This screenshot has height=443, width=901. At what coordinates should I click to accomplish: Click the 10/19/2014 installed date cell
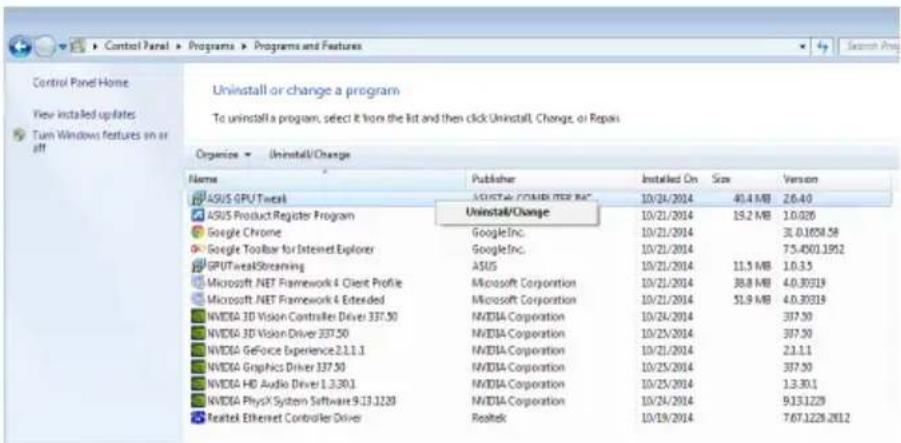coord(667,418)
